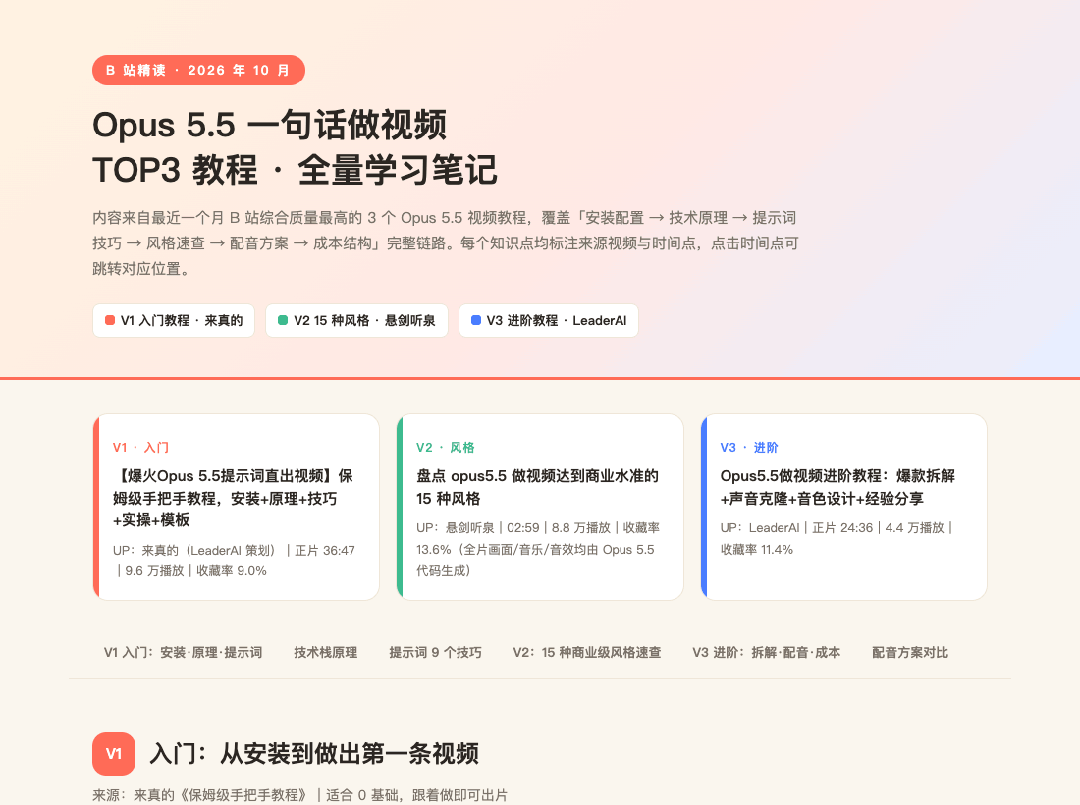The width and height of the screenshot is (1080, 805).
Task: Click the 'V1 · 入门' card label
Action: [141, 448]
